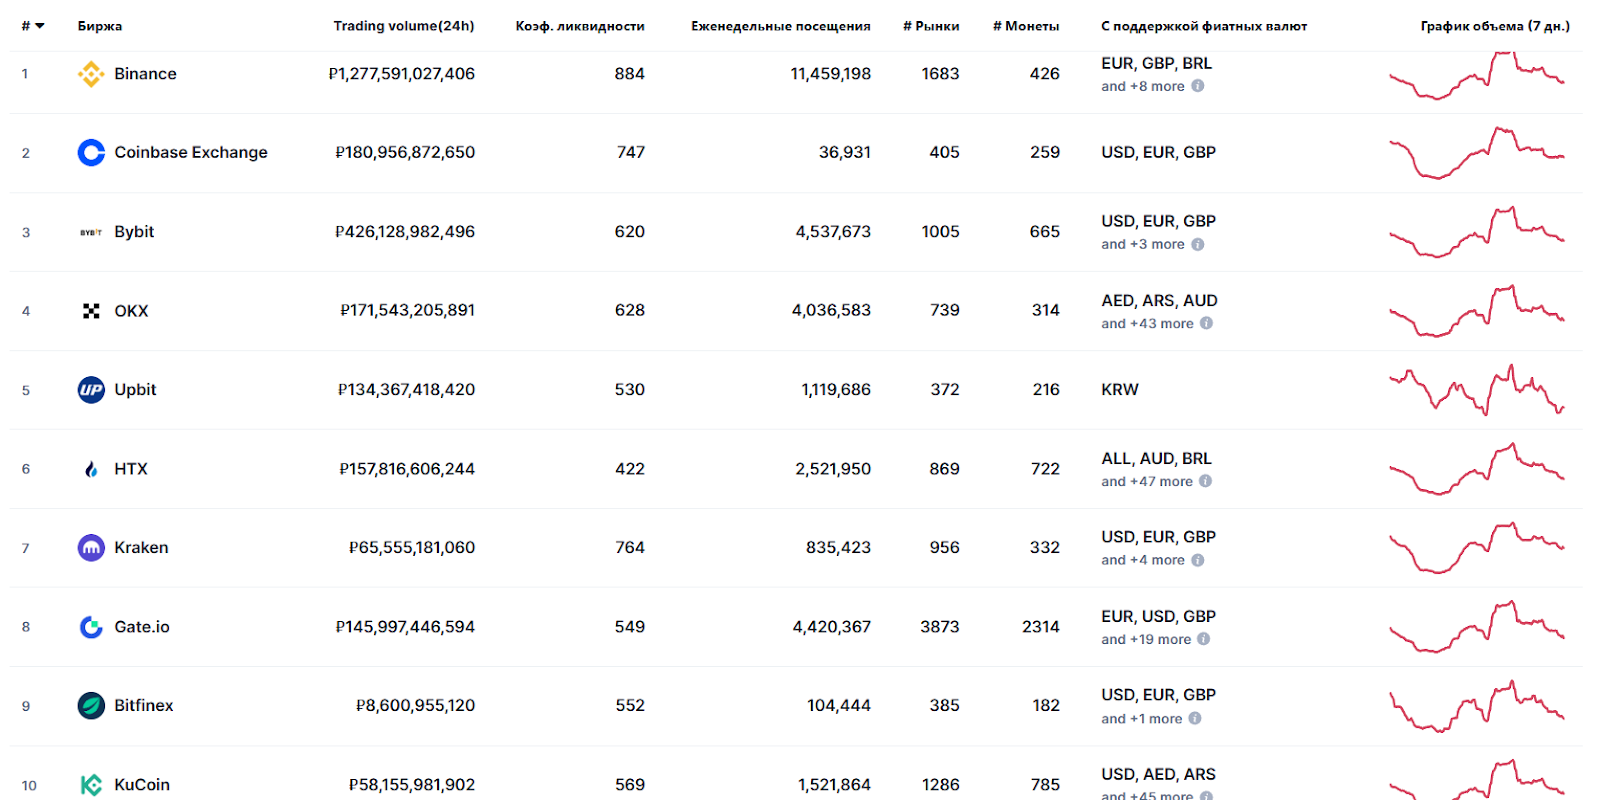This screenshot has width=1600, height=800.
Task: Expand Gate.io 'and +19 more' fiat list
Action: pyautogui.click(x=1146, y=639)
